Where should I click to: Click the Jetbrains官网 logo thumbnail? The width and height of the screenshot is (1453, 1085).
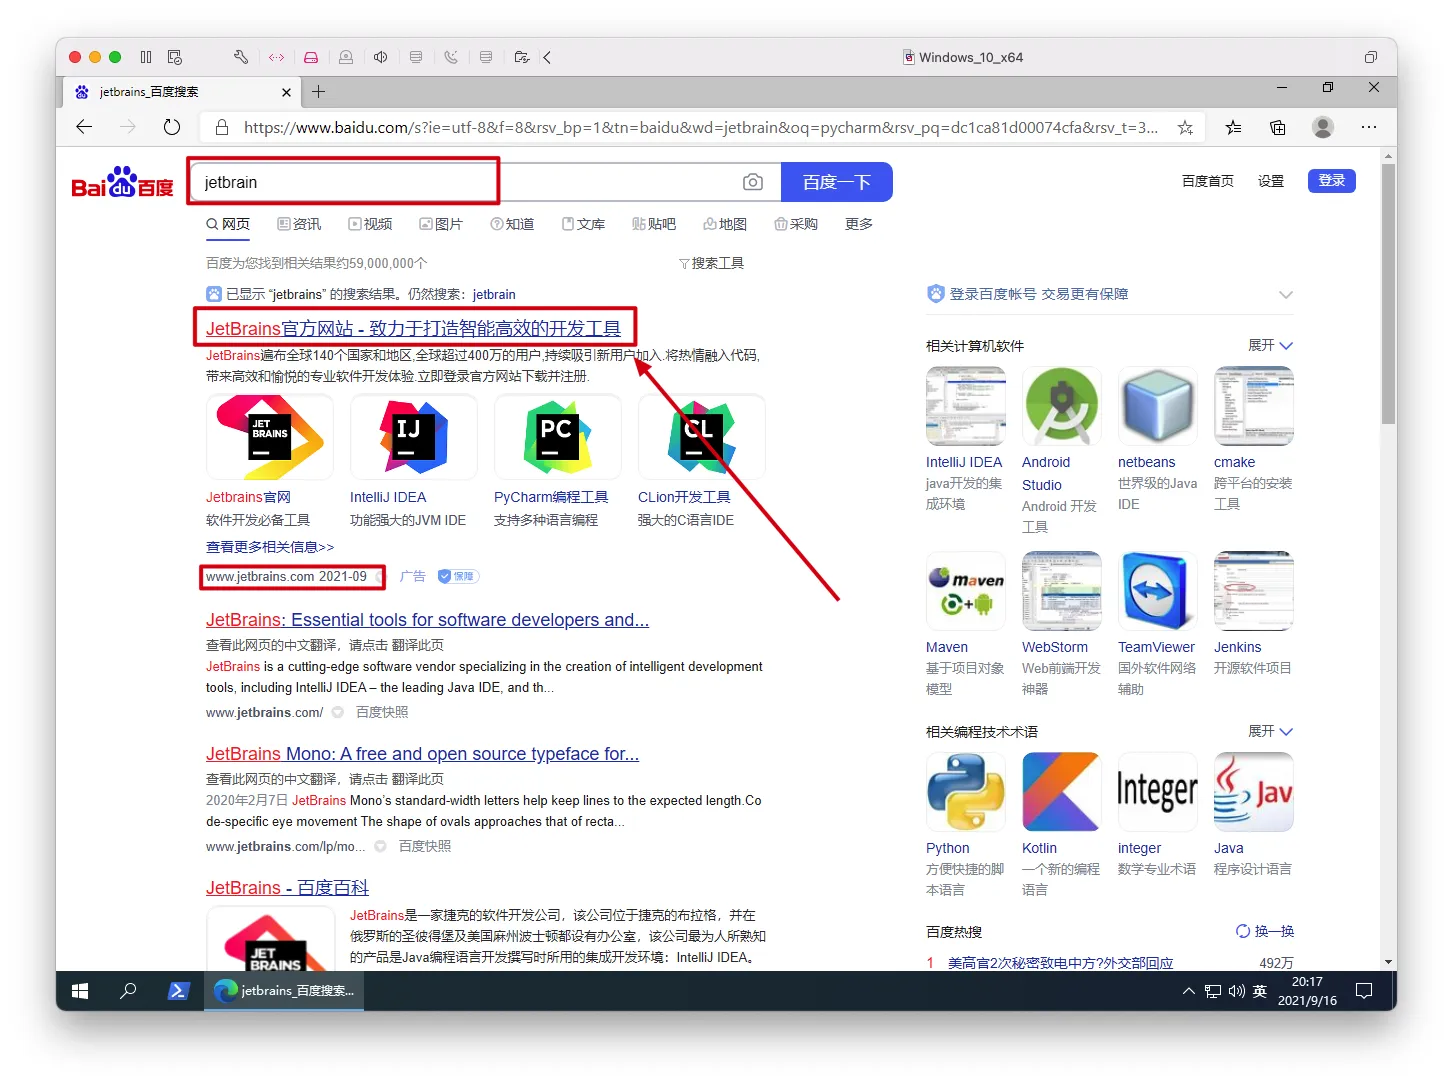(270, 437)
